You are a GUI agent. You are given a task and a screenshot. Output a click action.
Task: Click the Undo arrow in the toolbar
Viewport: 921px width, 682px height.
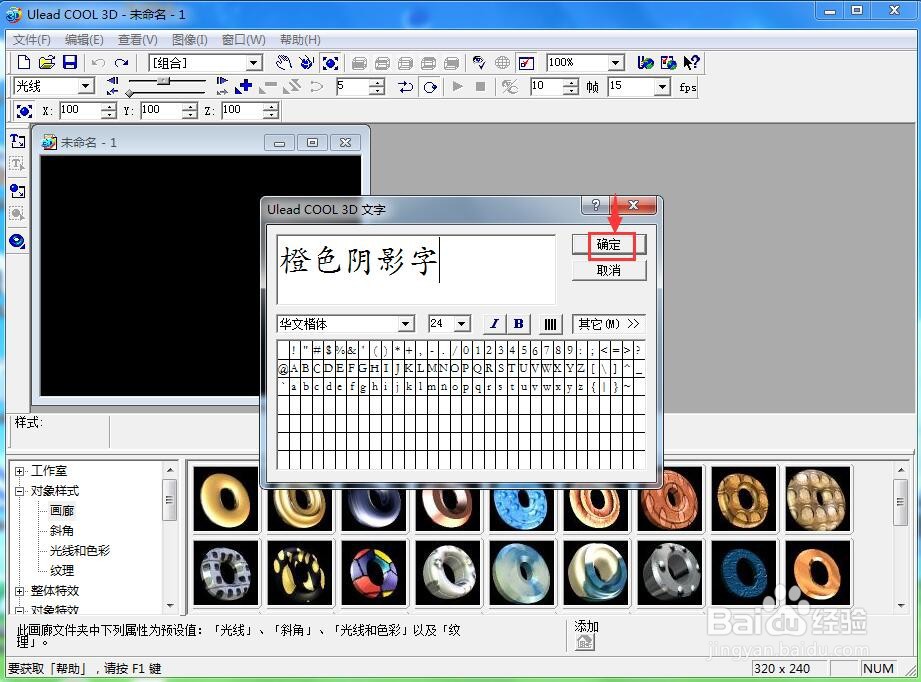tap(98, 62)
